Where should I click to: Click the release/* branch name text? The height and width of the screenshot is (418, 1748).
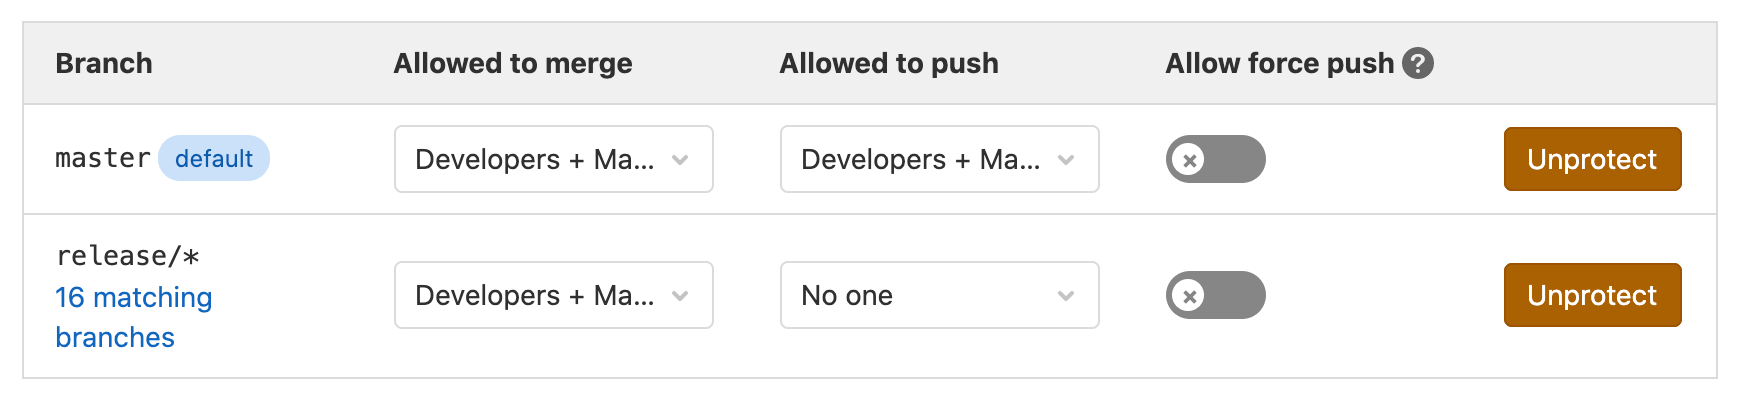click(x=127, y=256)
